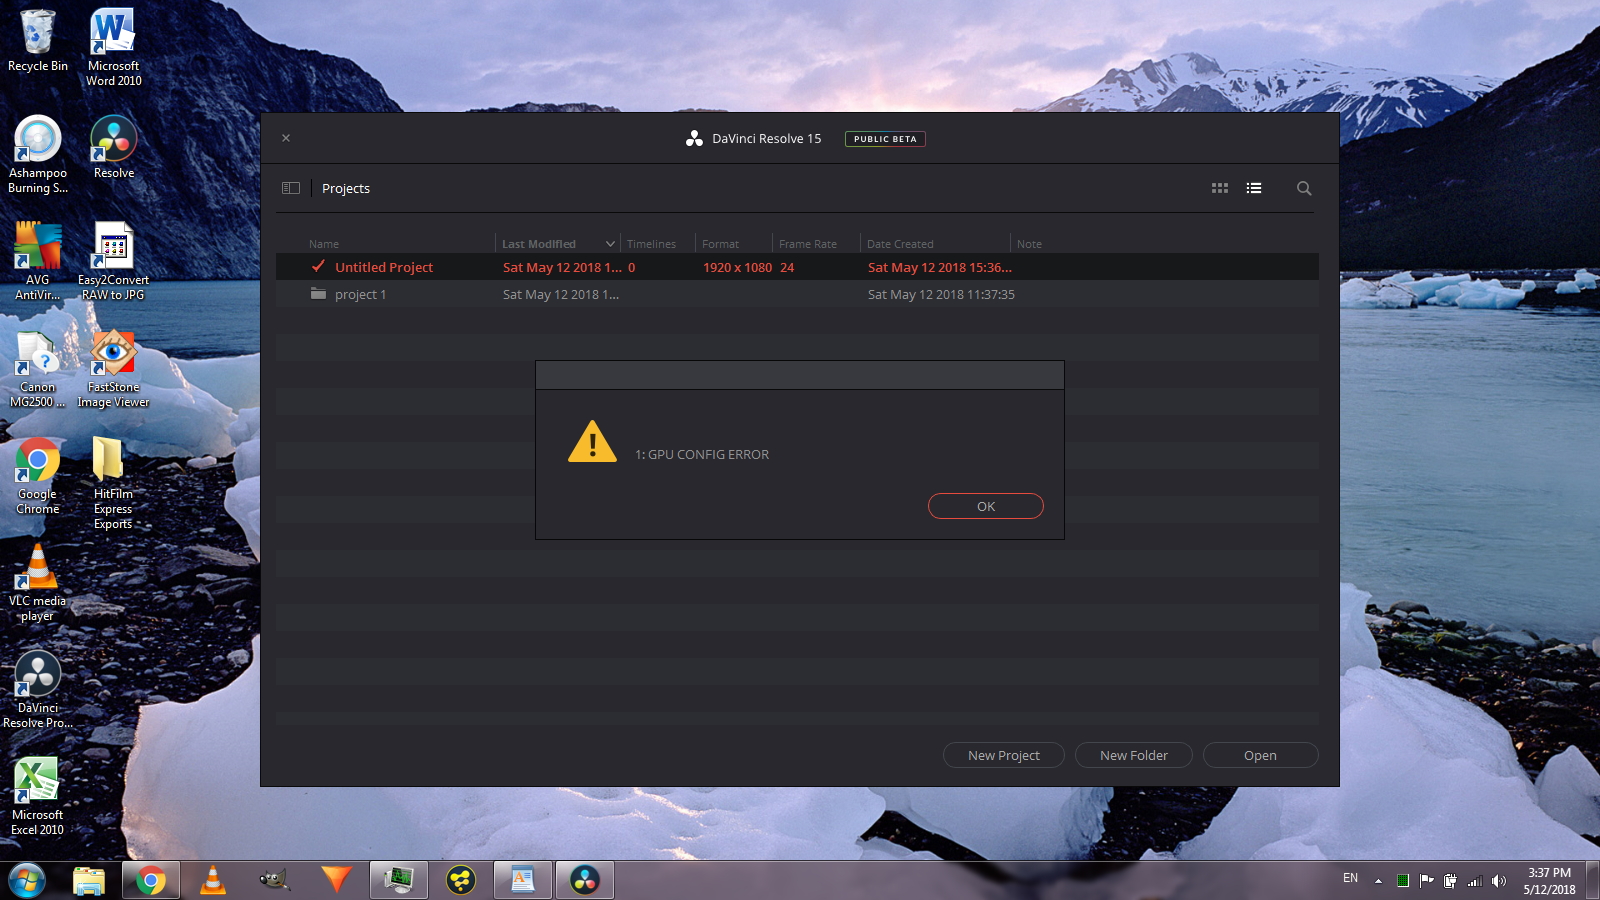Close the DaVinci Resolve project manager
This screenshot has width=1600, height=900.
(x=286, y=138)
